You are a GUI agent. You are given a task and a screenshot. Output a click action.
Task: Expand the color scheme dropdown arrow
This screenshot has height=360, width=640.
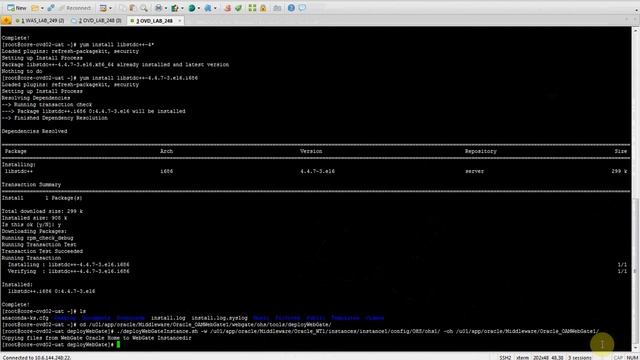coord(215,8)
